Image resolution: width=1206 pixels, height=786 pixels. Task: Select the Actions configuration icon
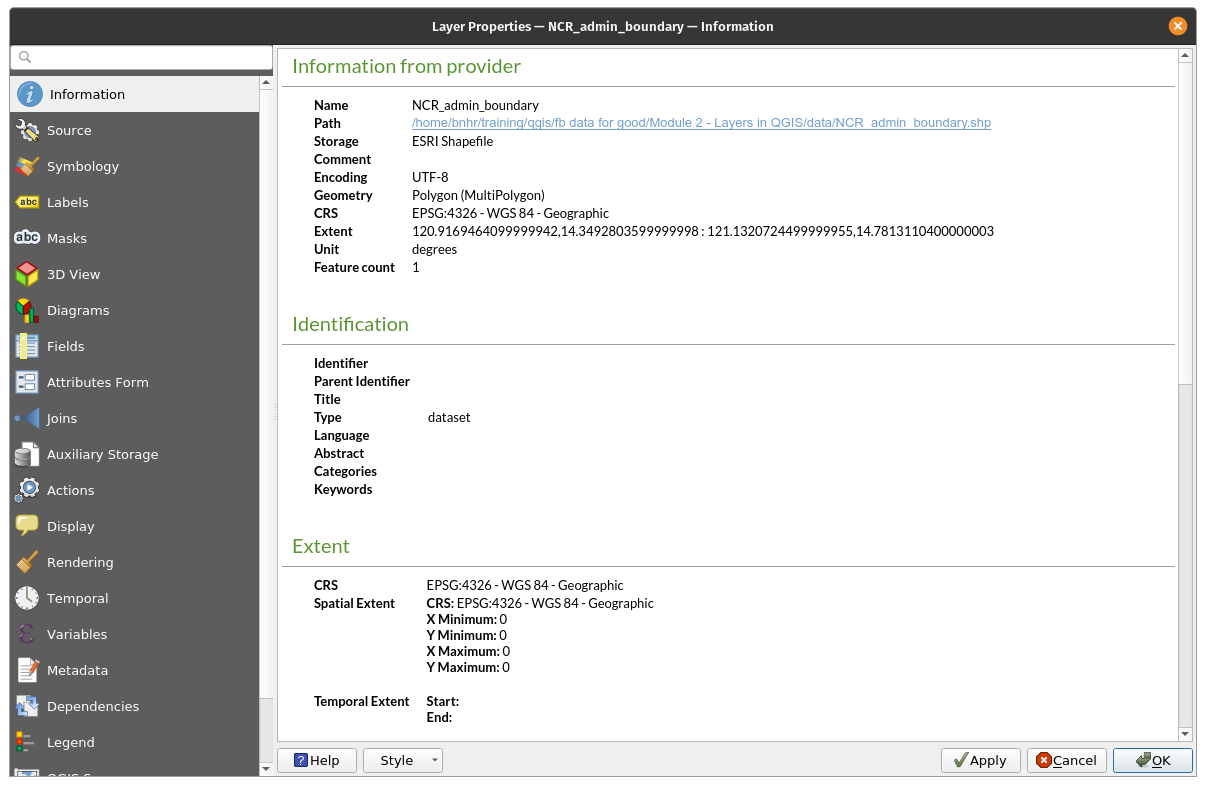point(28,490)
